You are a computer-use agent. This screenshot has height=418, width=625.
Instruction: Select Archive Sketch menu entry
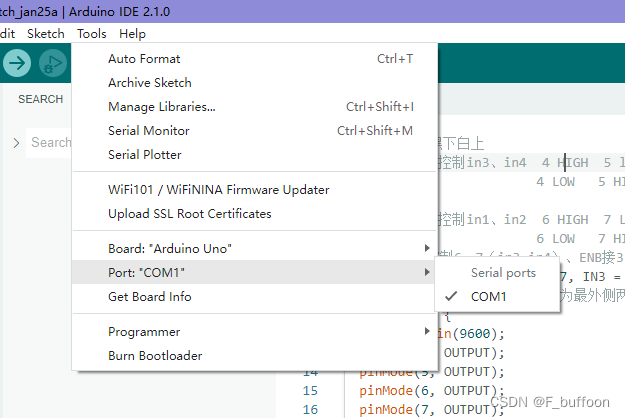(x=255, y=83)
